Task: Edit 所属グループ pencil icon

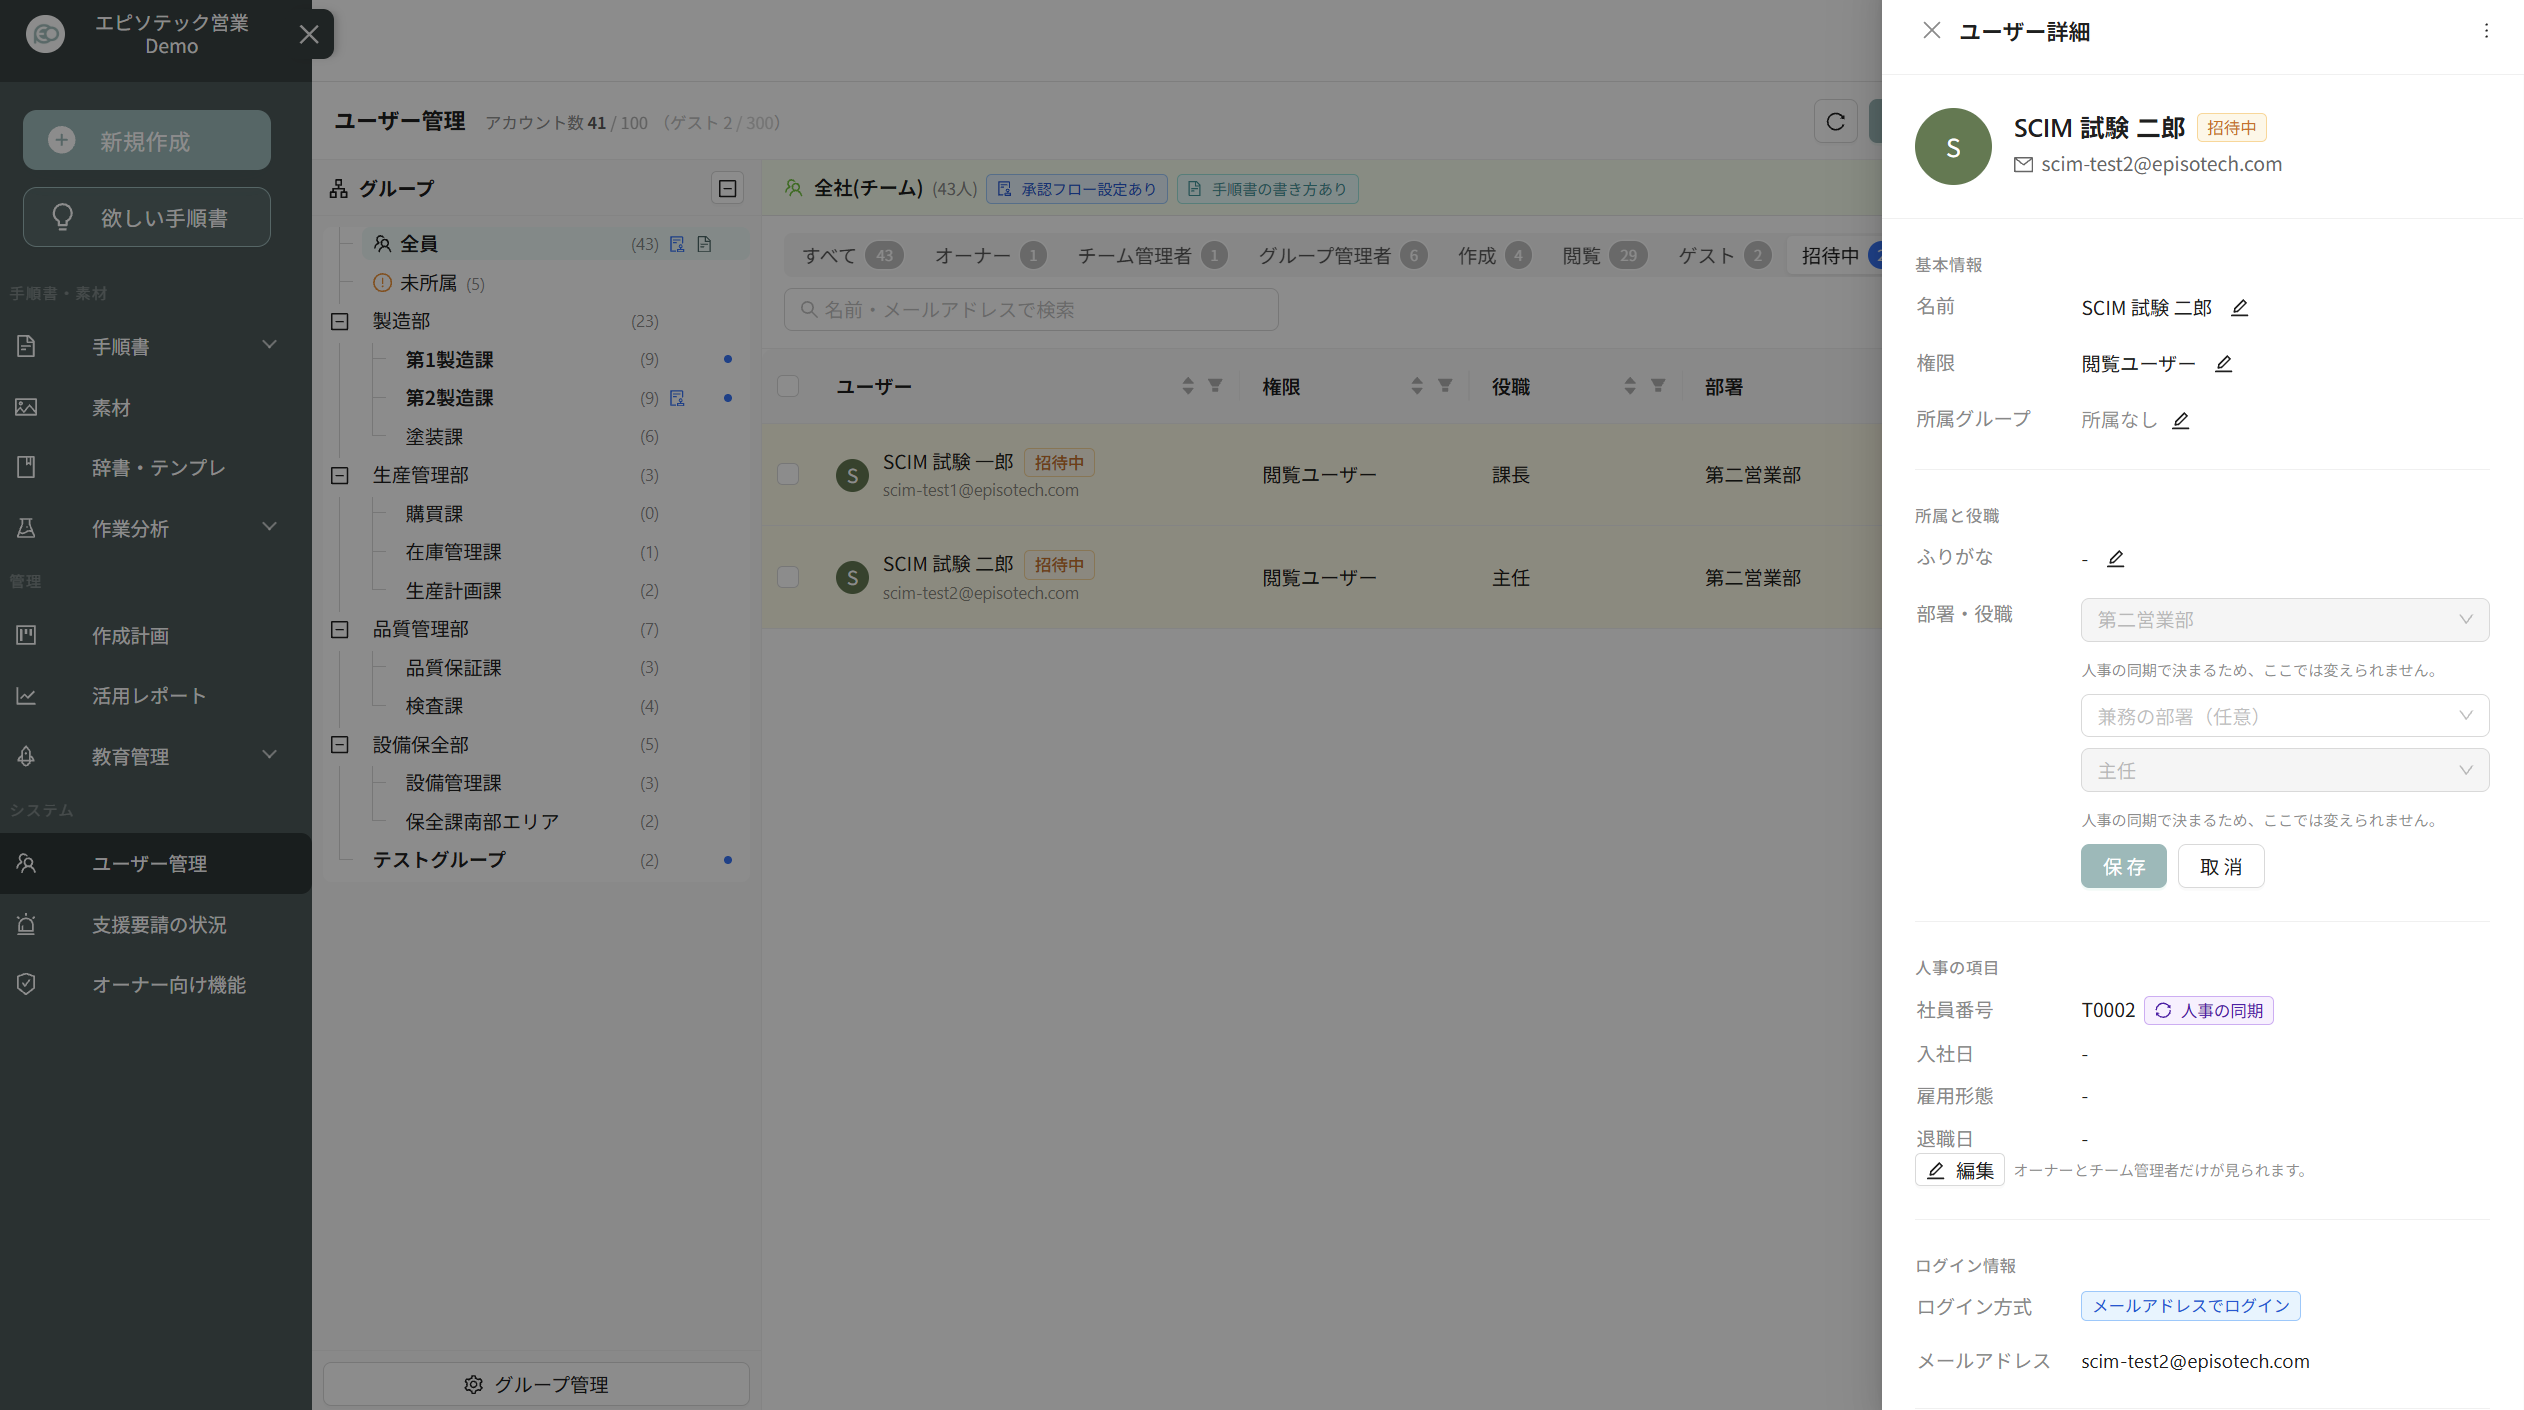Action: click(2181, 421)
